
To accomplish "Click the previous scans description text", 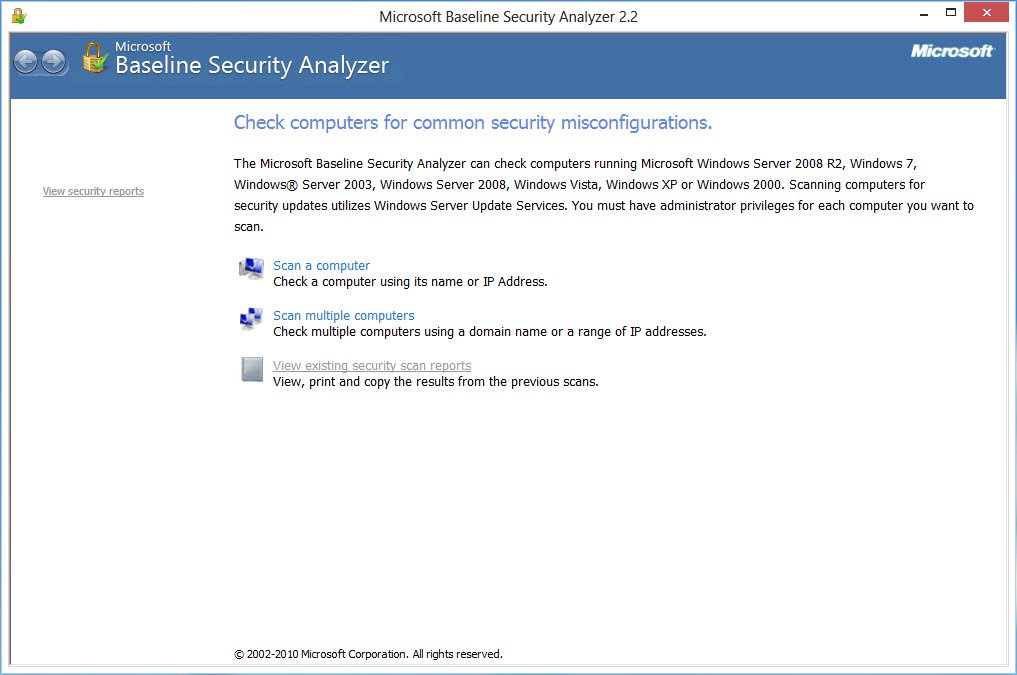I will click(x=435, y=381).
